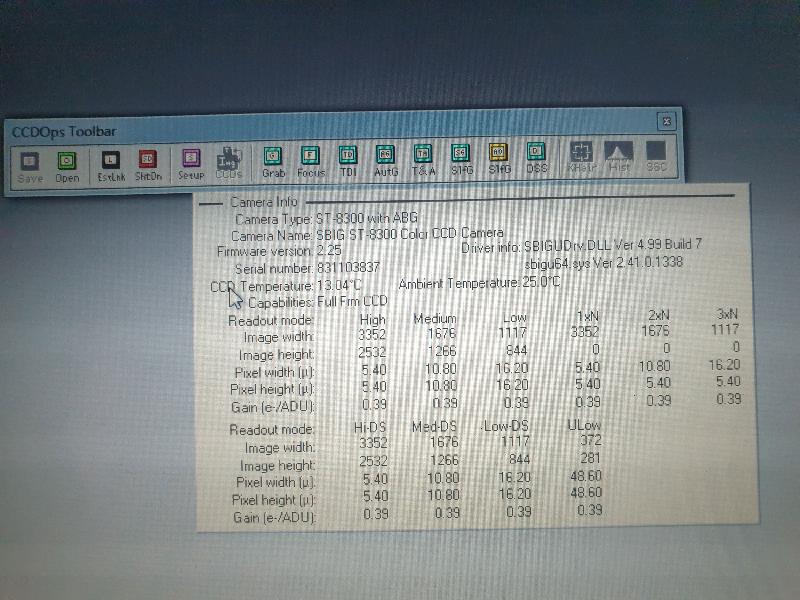Screen dimensions: 800x600
Task: Click the 'ULow' readout mode header
Action: click(x=585, y=424)
